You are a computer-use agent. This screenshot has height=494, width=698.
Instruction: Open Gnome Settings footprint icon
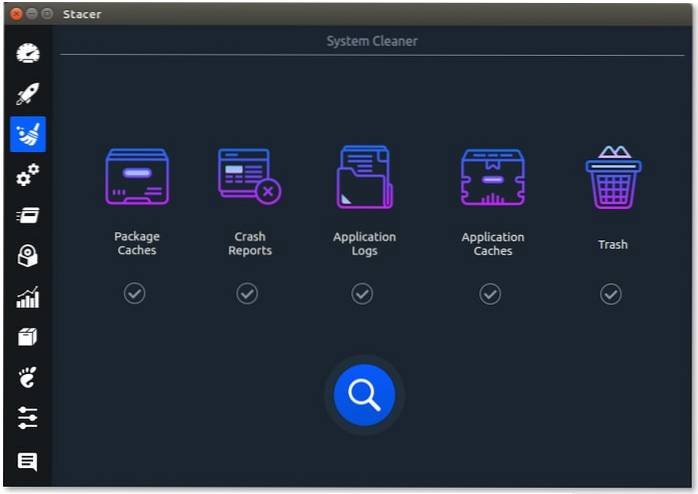coord(28,377)
